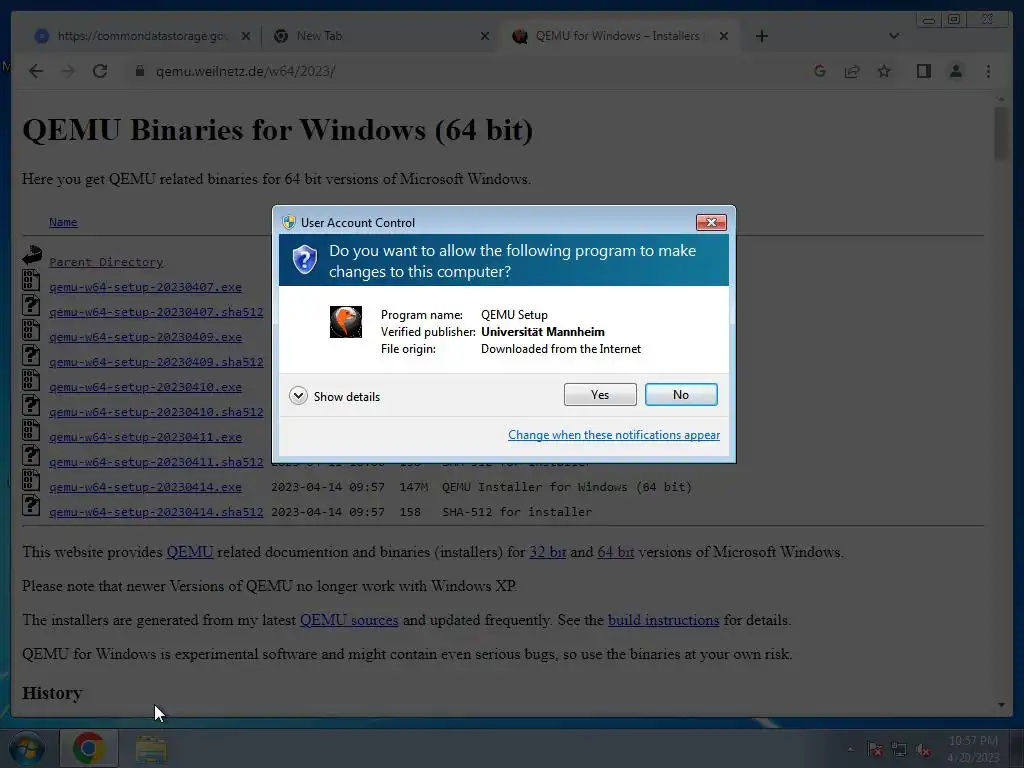Open Parent Directory link
The width and height of the screenshot is (1024, 768).
coord(106,262)
